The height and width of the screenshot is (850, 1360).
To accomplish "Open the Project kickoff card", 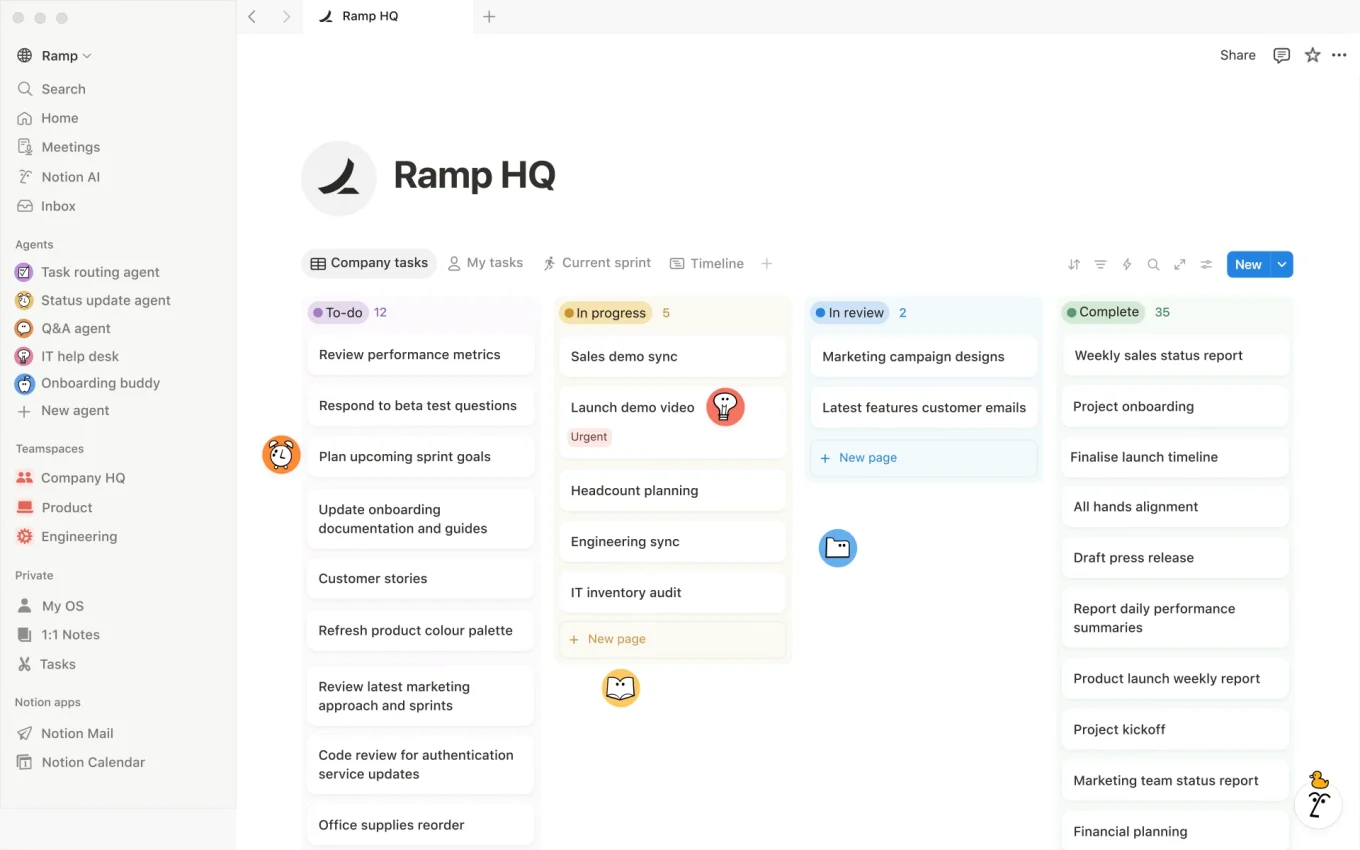I will 1176,730.
